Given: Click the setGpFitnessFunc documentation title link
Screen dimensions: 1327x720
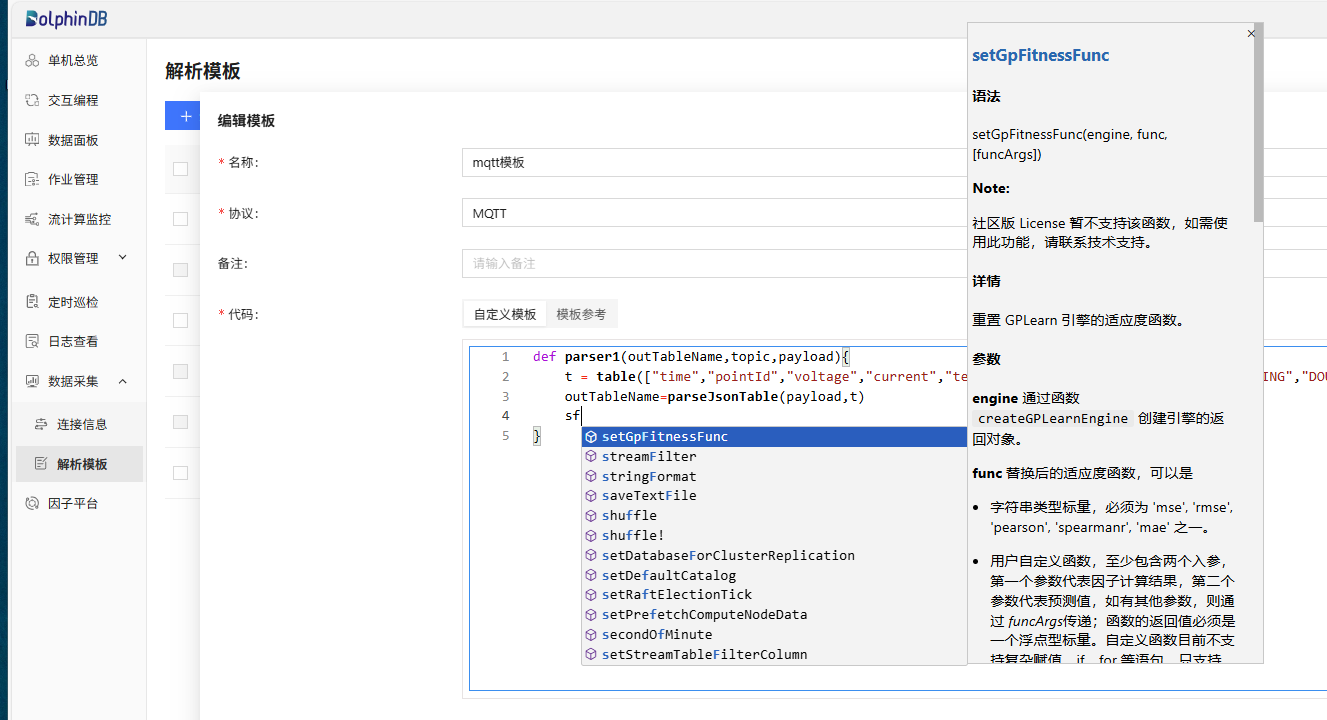Looking at the screenshot, I should click(x=1040, y=55).
